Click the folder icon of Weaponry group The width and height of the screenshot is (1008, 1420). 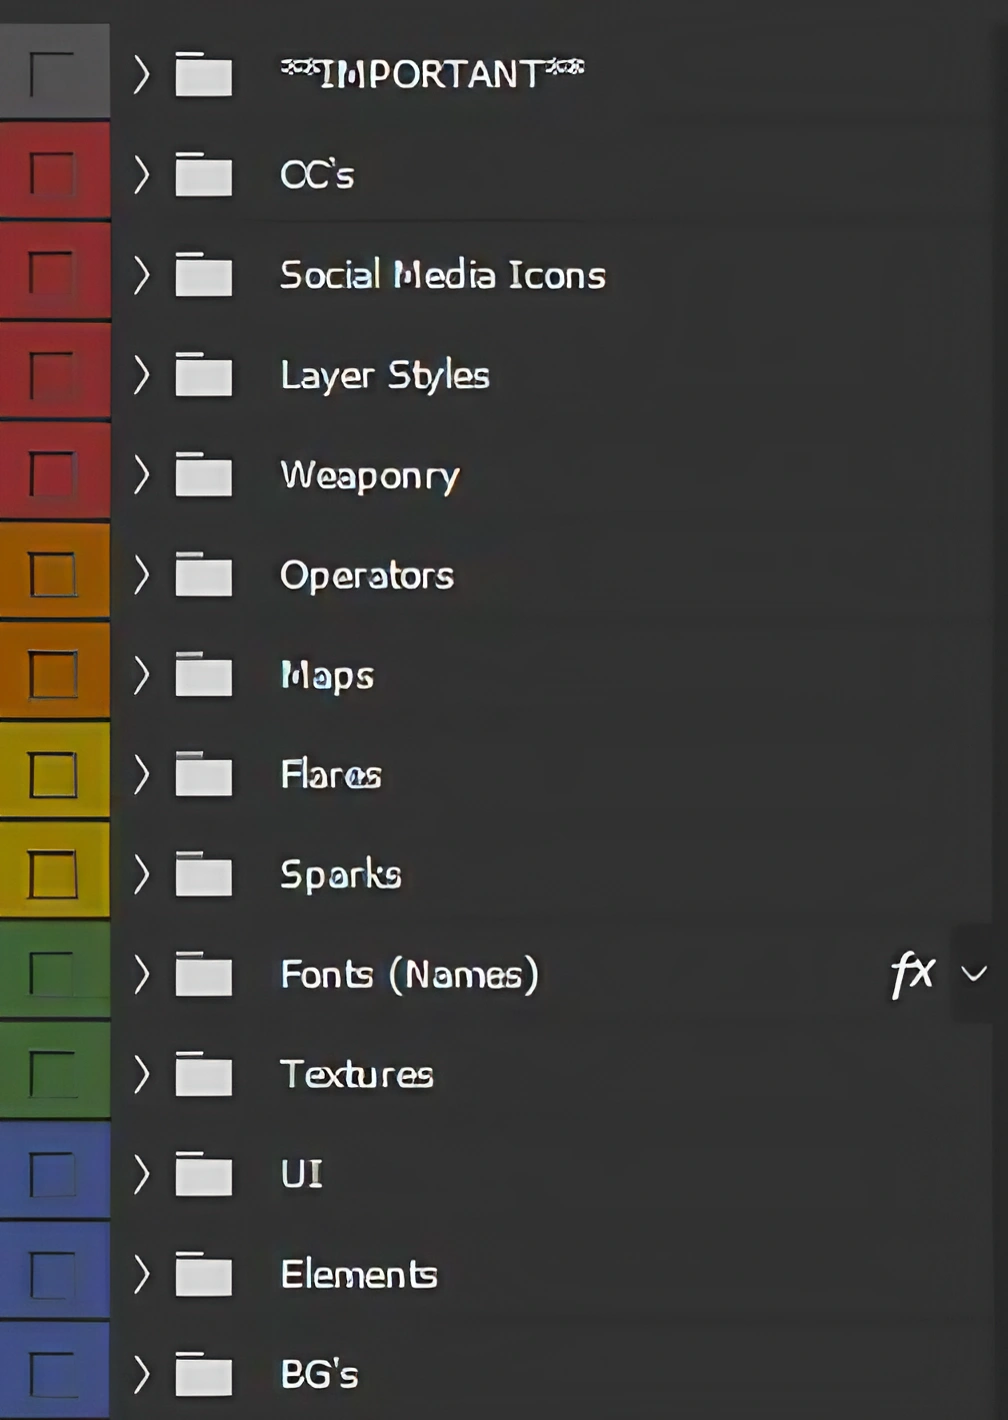[x=204, y=475]
